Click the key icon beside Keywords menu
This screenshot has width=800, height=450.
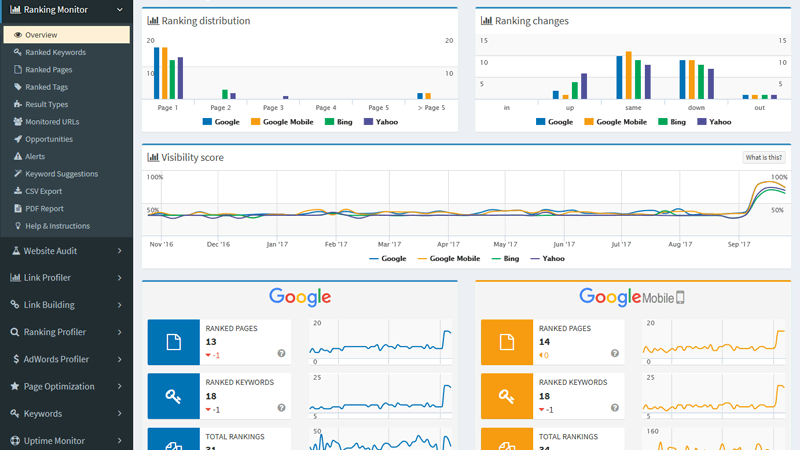(x=15, y=413)
